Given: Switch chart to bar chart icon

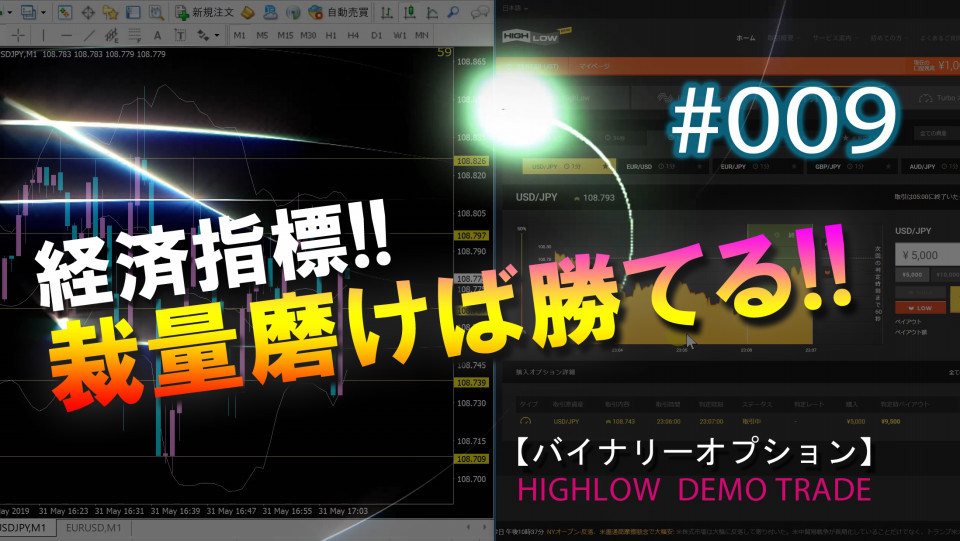Looking at the screenshot, I should click(386, 12).
